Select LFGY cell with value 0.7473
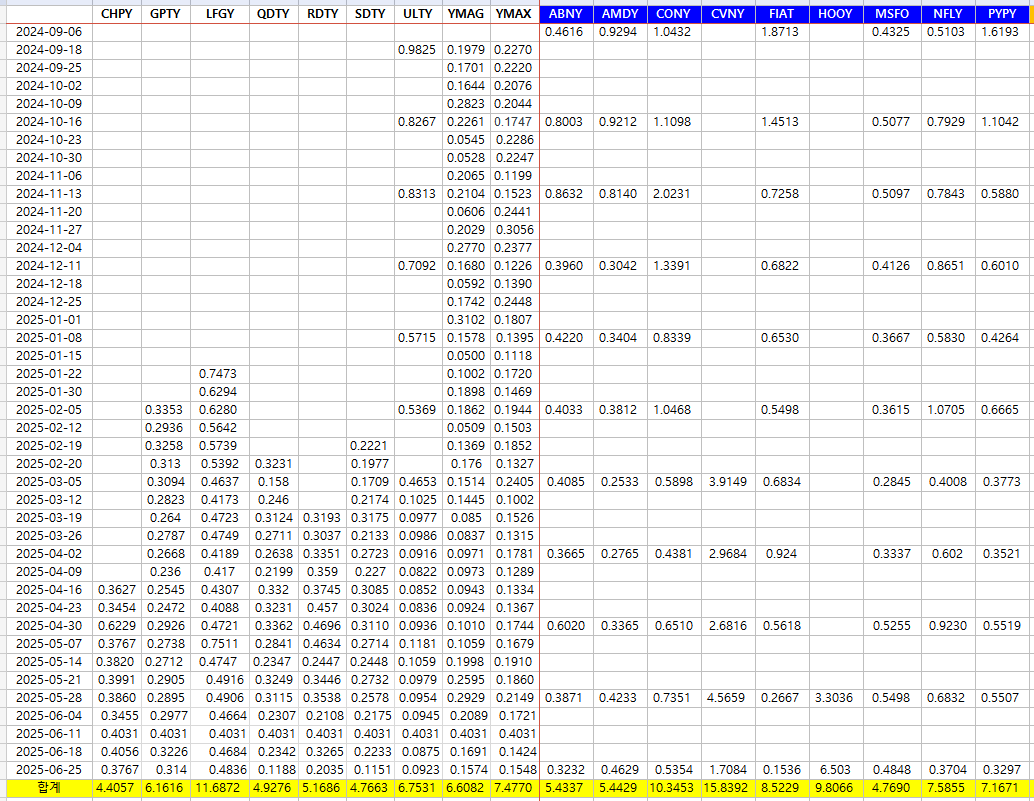The image size is (1034, 801). point(220,374)
